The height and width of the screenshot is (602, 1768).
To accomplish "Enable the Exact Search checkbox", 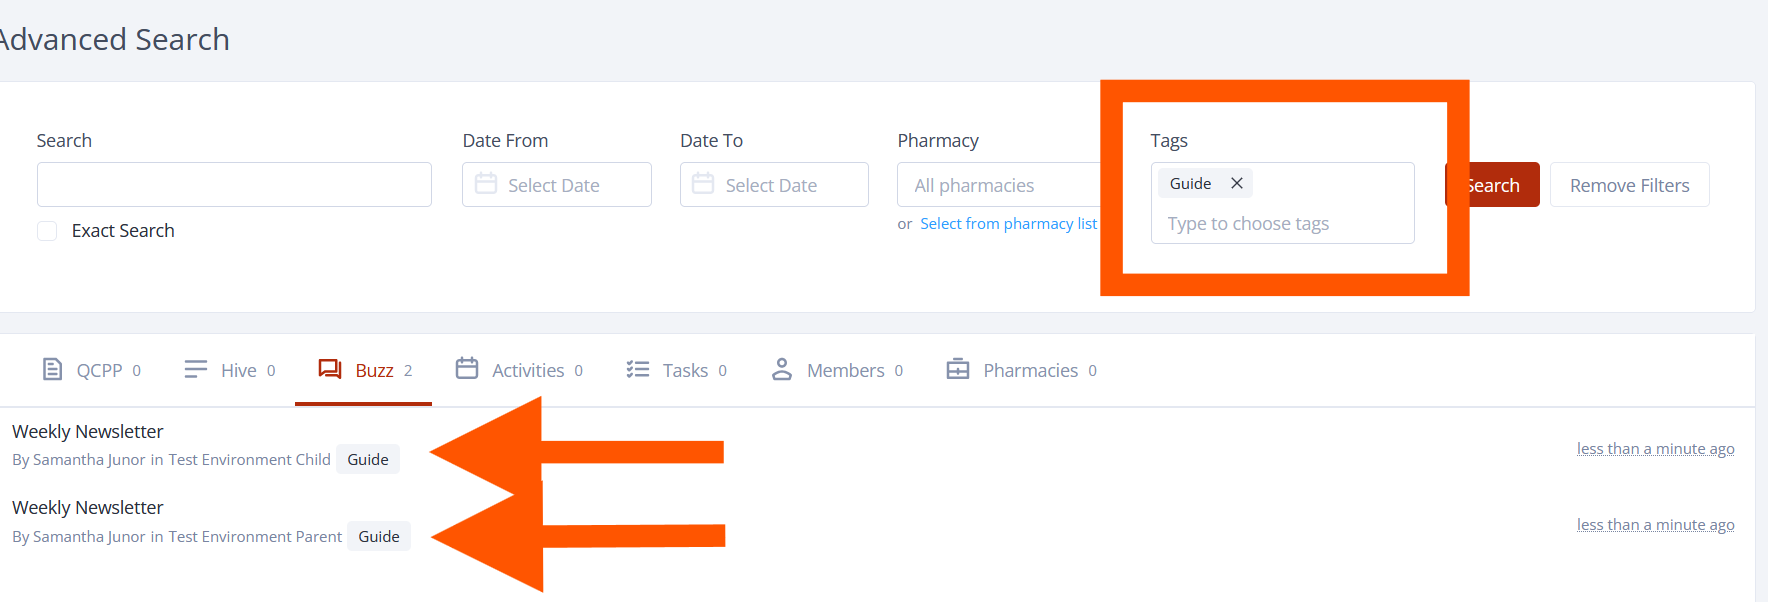I will 47,231.
